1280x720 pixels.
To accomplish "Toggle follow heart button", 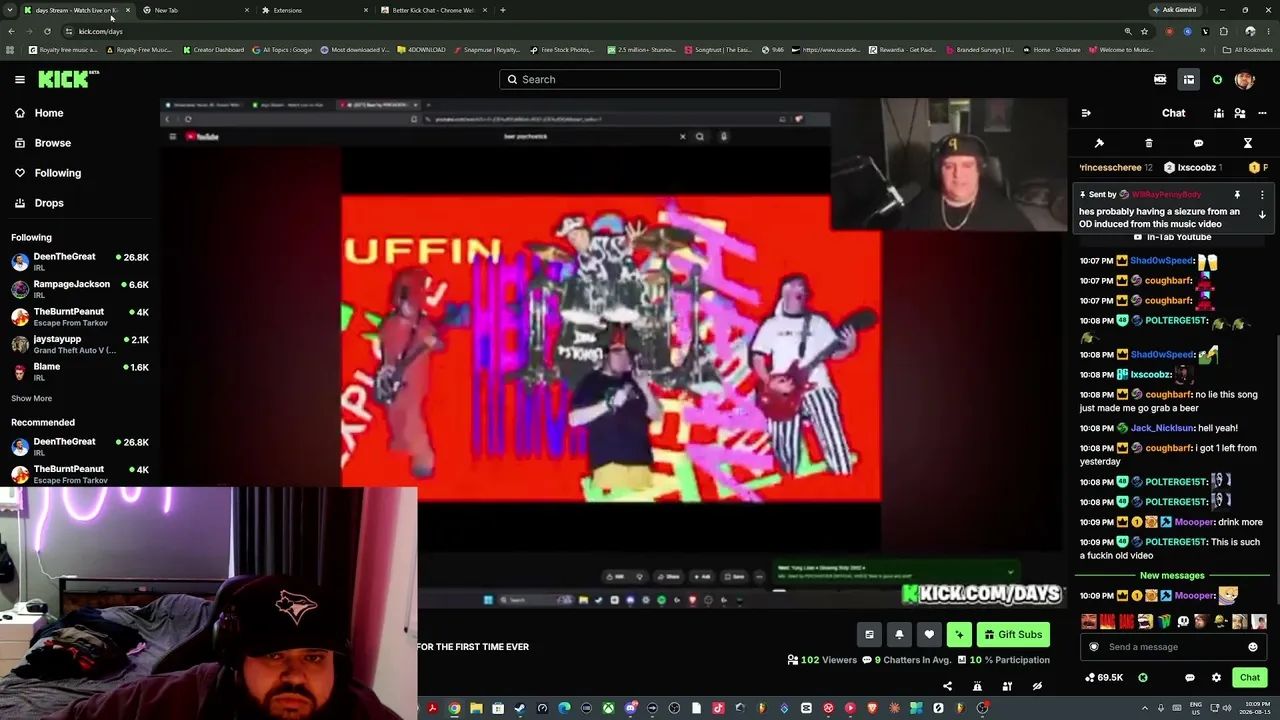I will [x=929, y=634].
